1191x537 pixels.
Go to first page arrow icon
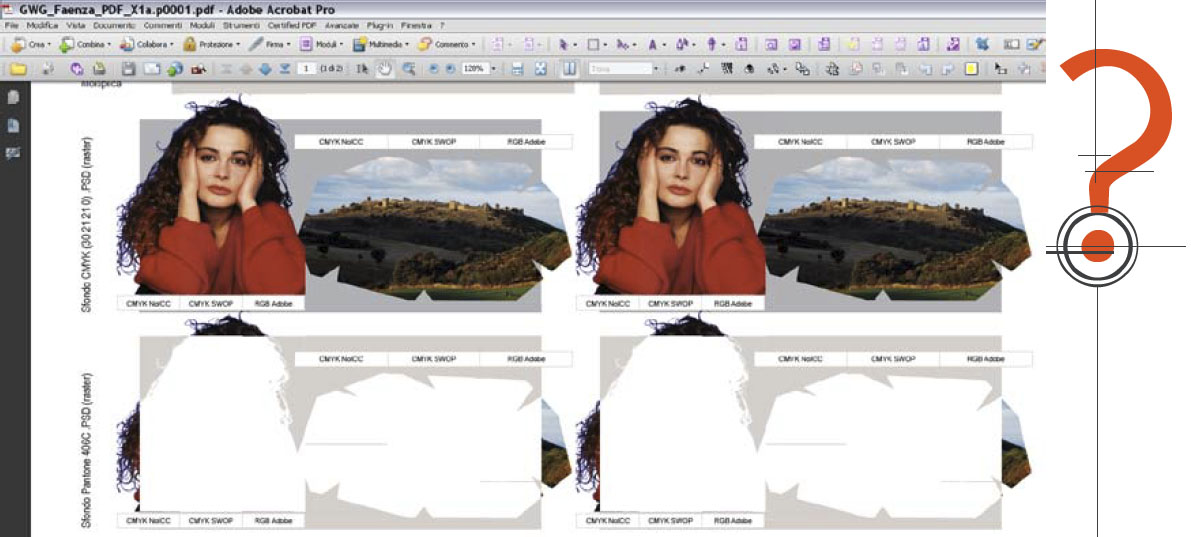pos(226,69)
